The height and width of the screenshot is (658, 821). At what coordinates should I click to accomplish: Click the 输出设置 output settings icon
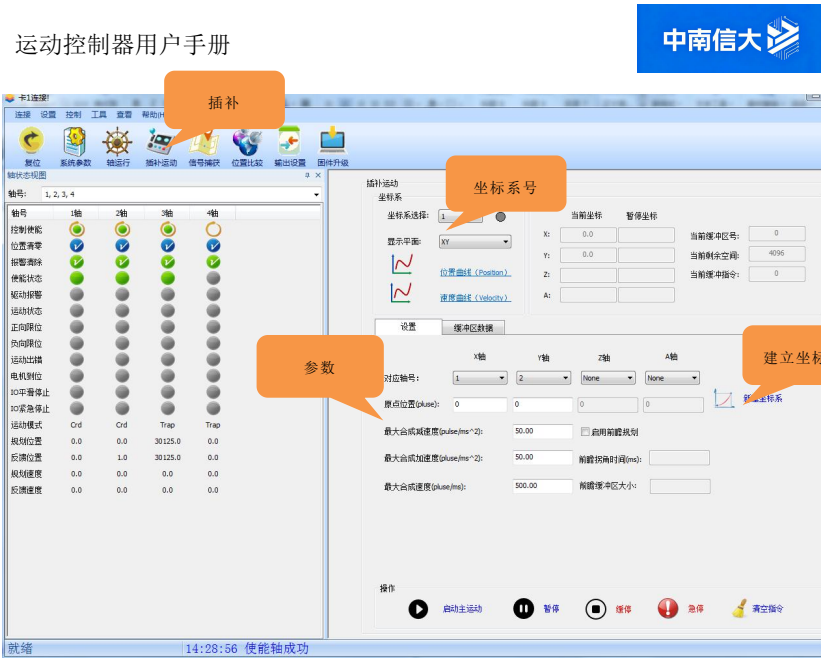click(x=289, y=141)
